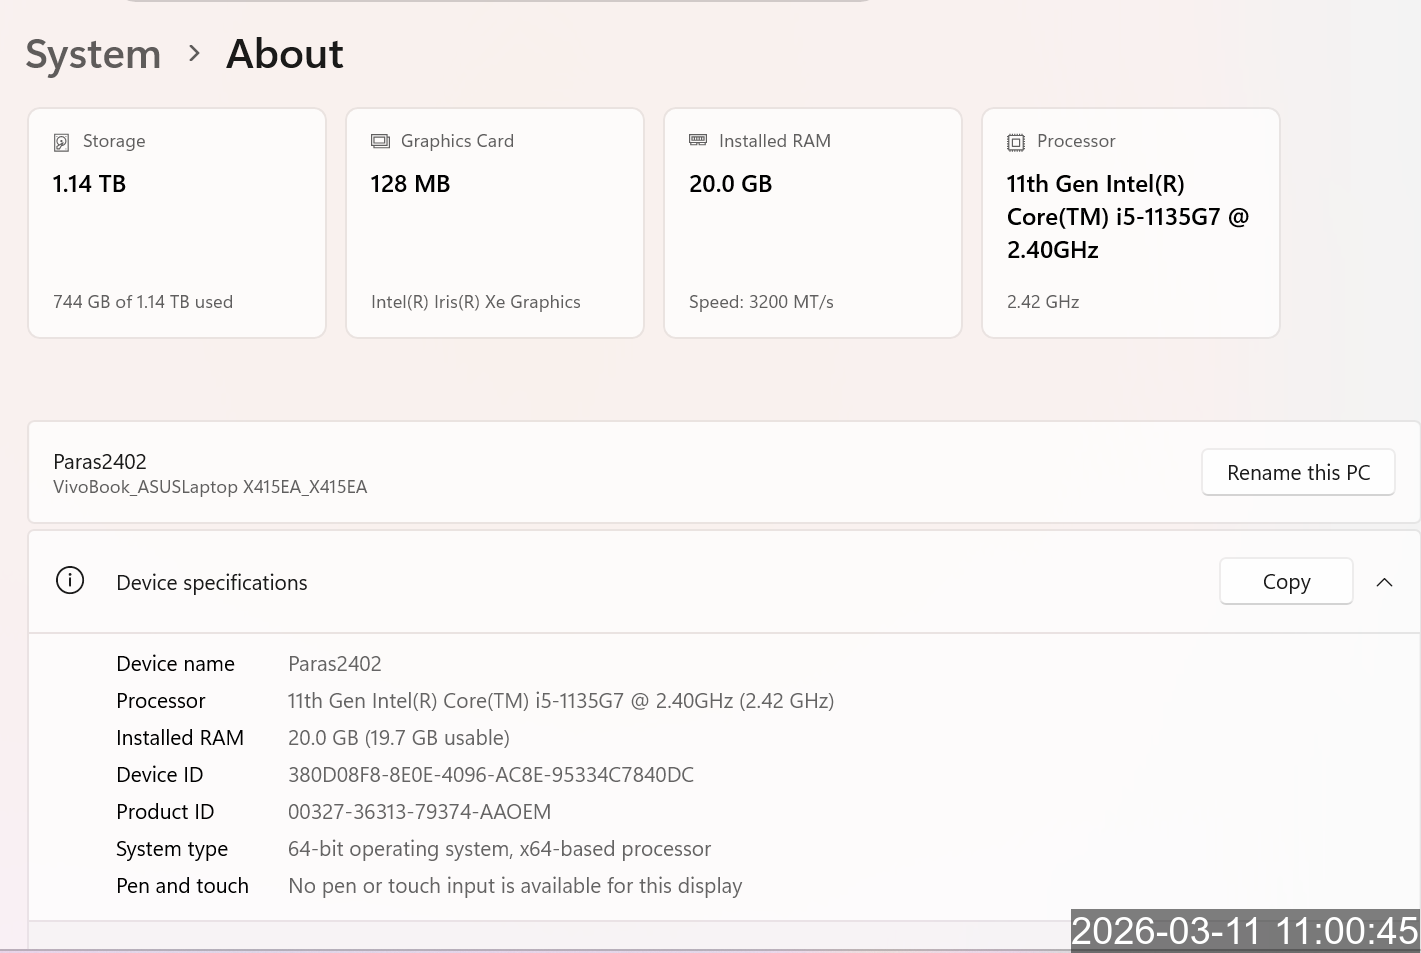1421x953 pixels.
Task: Click the Installed RAM memory icon
Action: tap(698, 141)
